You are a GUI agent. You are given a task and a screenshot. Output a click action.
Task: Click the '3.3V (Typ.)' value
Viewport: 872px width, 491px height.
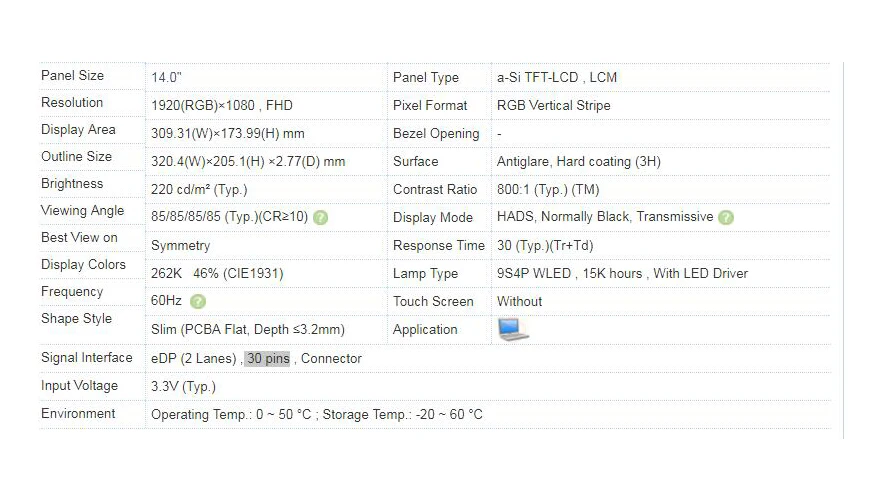point(184,386)
